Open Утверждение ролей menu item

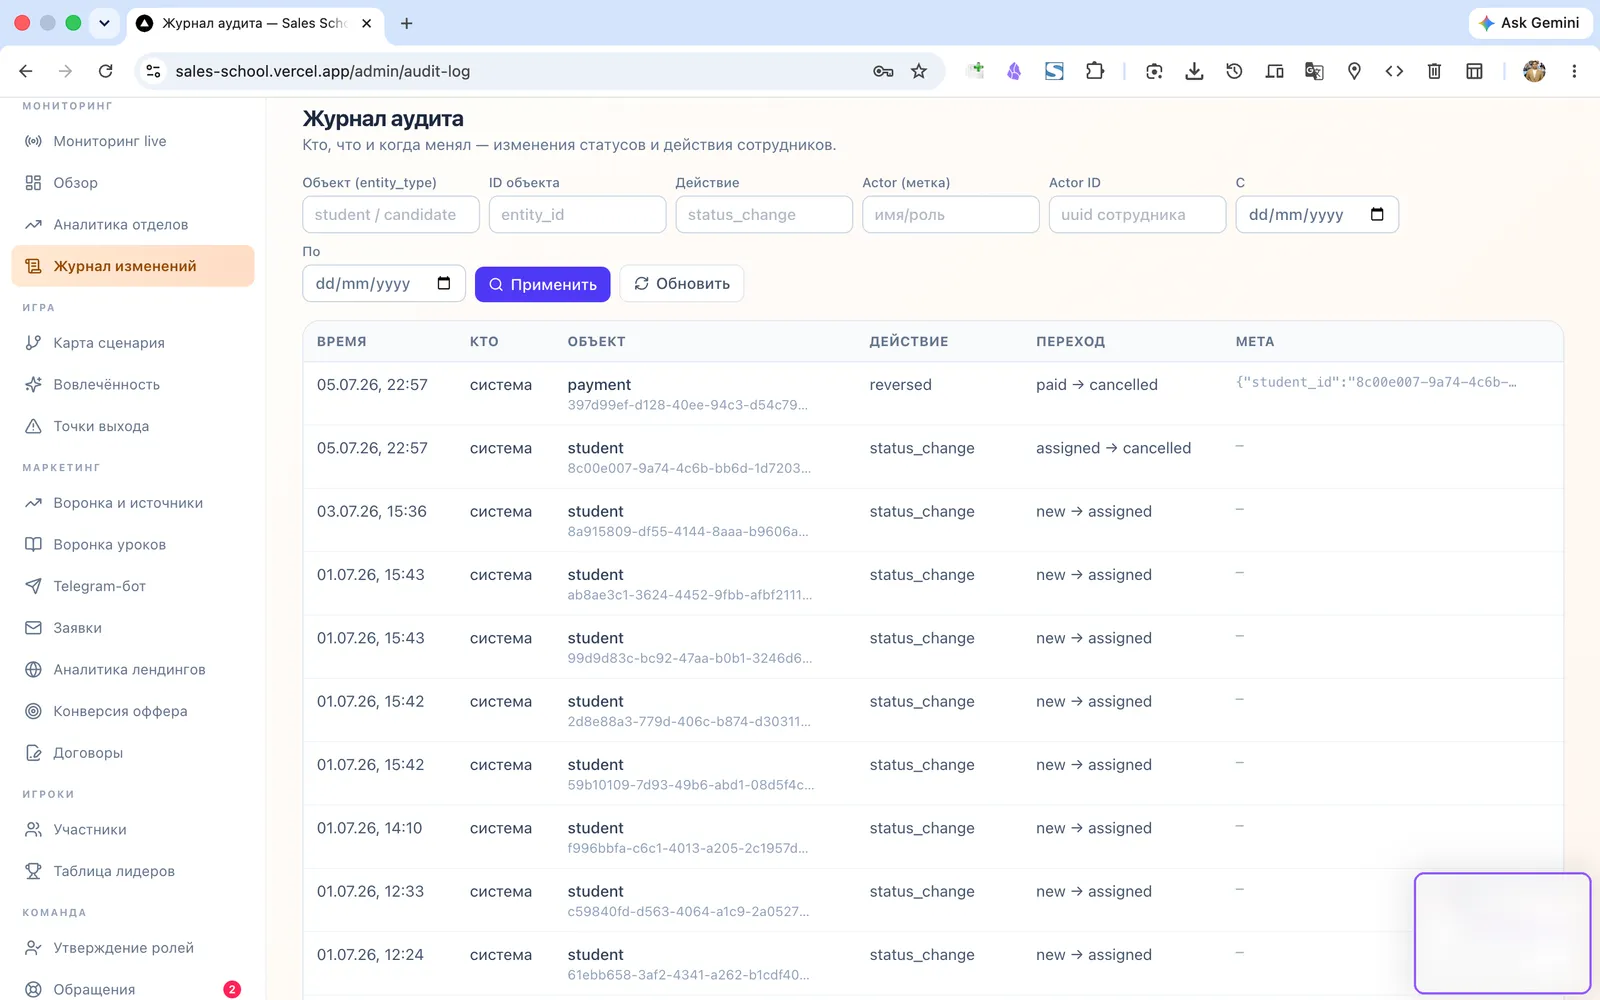click(133, 948)
